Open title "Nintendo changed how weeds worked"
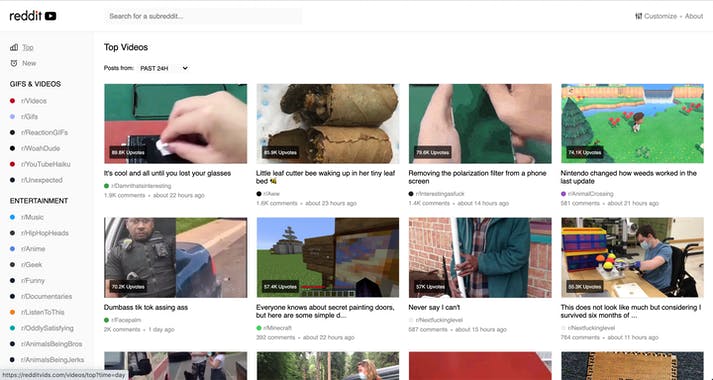The image size is (713, 380). click(629, 177)
